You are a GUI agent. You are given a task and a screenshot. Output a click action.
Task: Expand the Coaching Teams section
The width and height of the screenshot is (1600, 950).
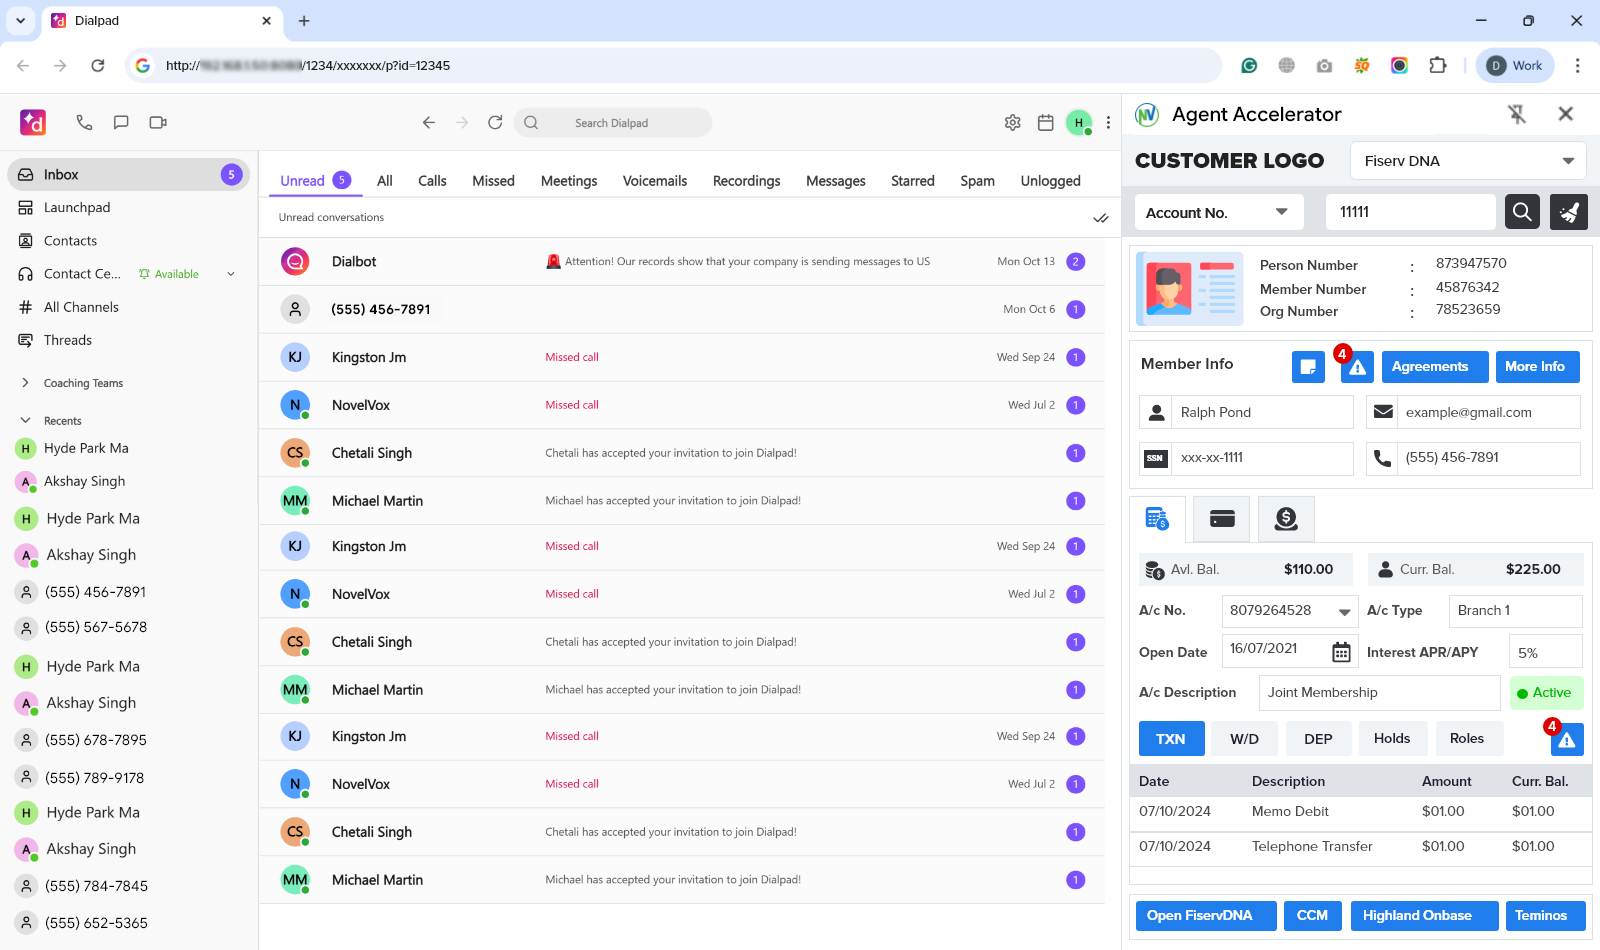[x=26, y=383]
